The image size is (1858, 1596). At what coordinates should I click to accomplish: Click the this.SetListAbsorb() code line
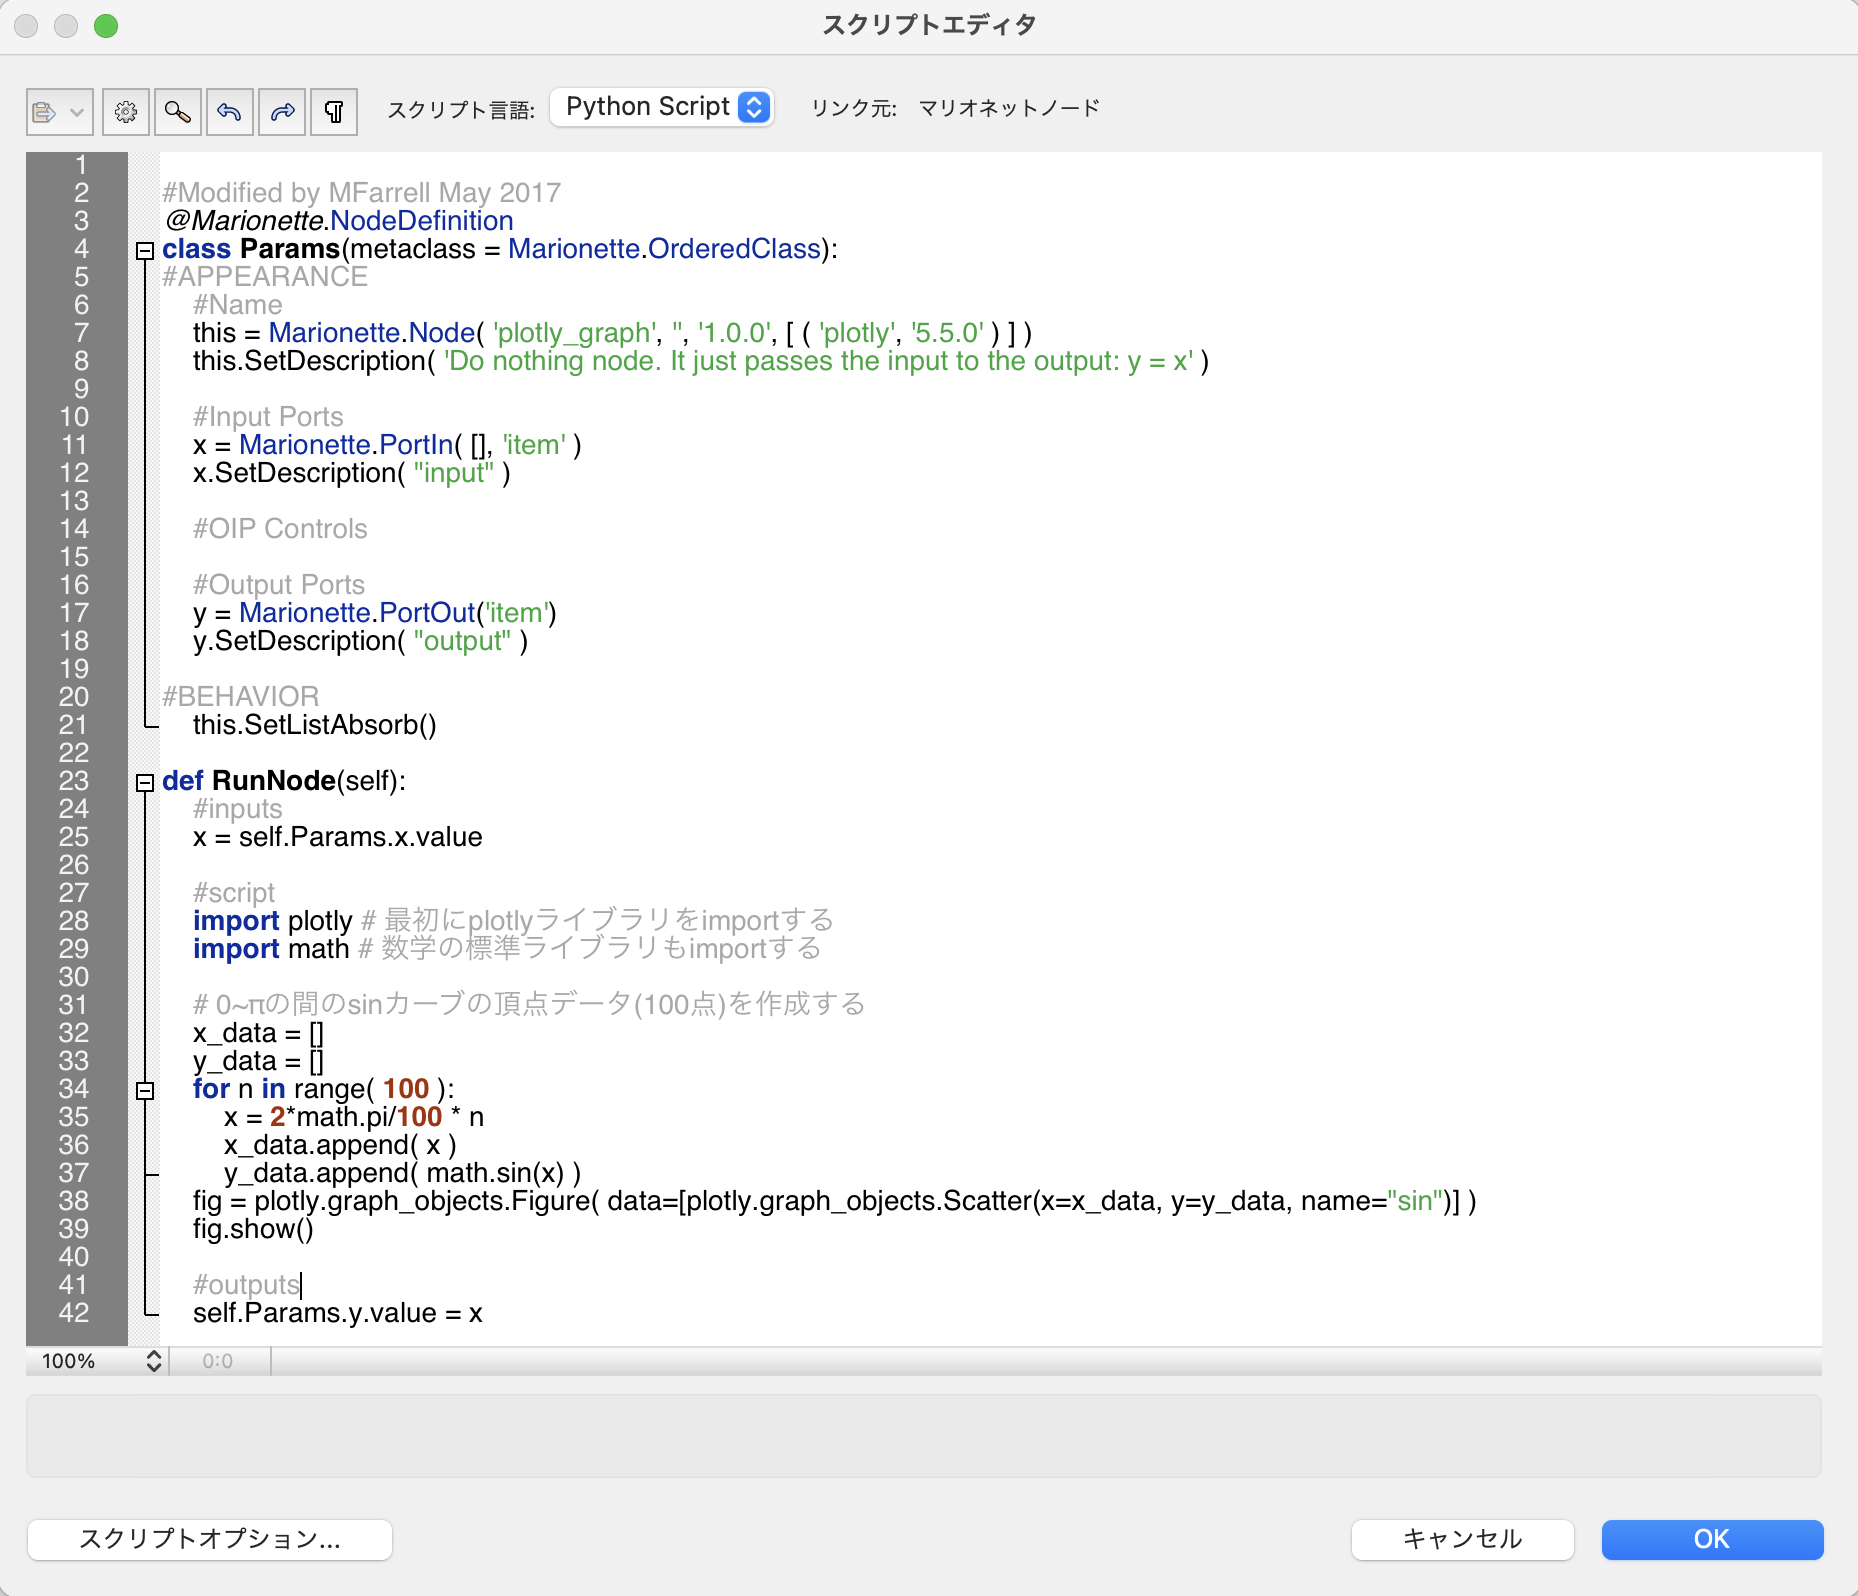pos(314,725)
